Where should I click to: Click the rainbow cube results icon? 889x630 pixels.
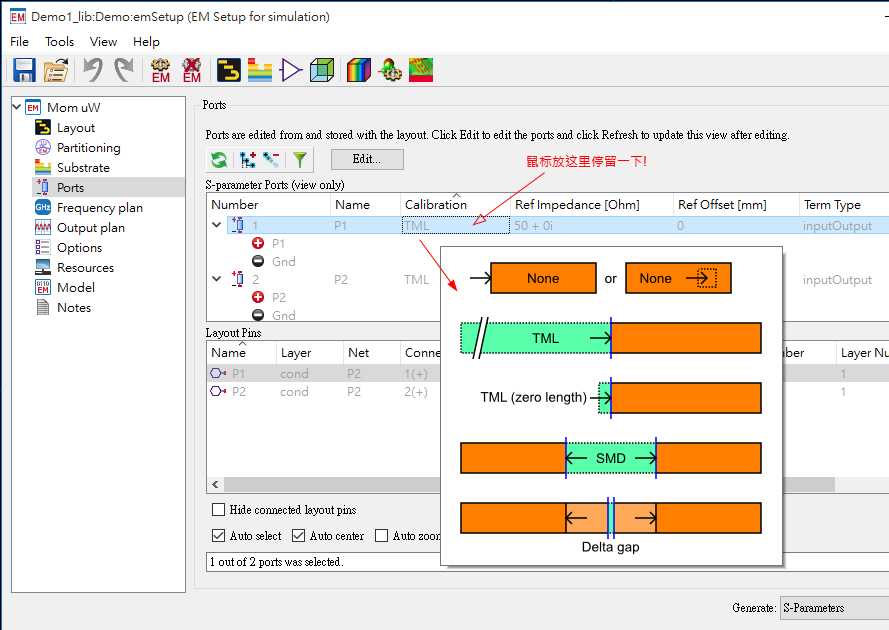(x=359, y=70)
